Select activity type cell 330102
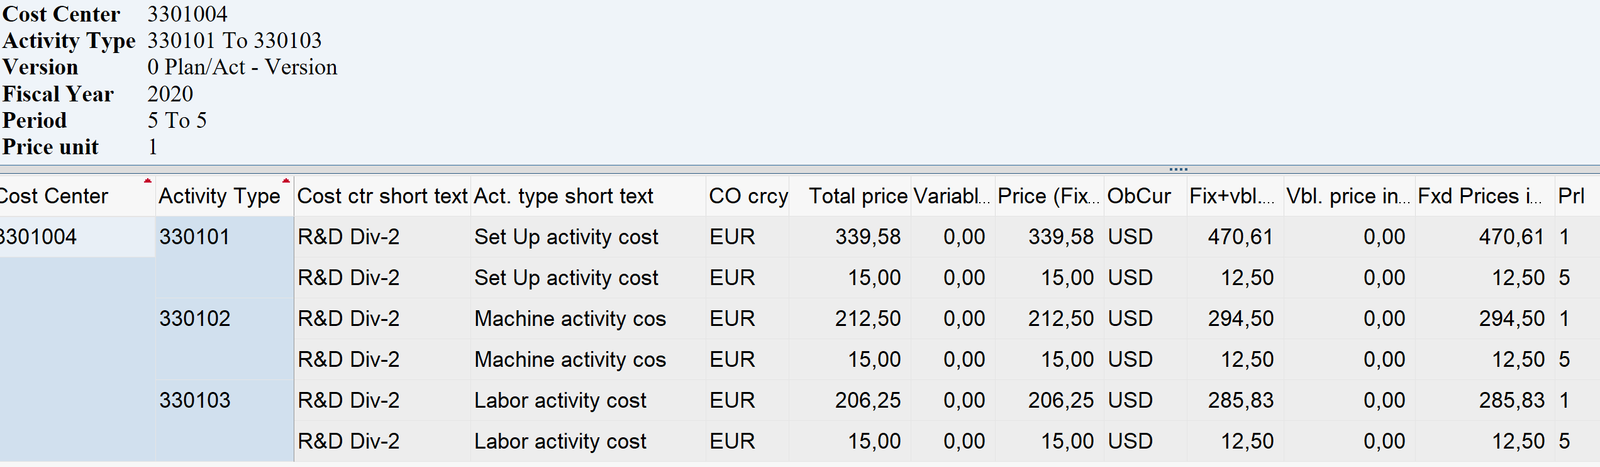 (x=194, y=319)
